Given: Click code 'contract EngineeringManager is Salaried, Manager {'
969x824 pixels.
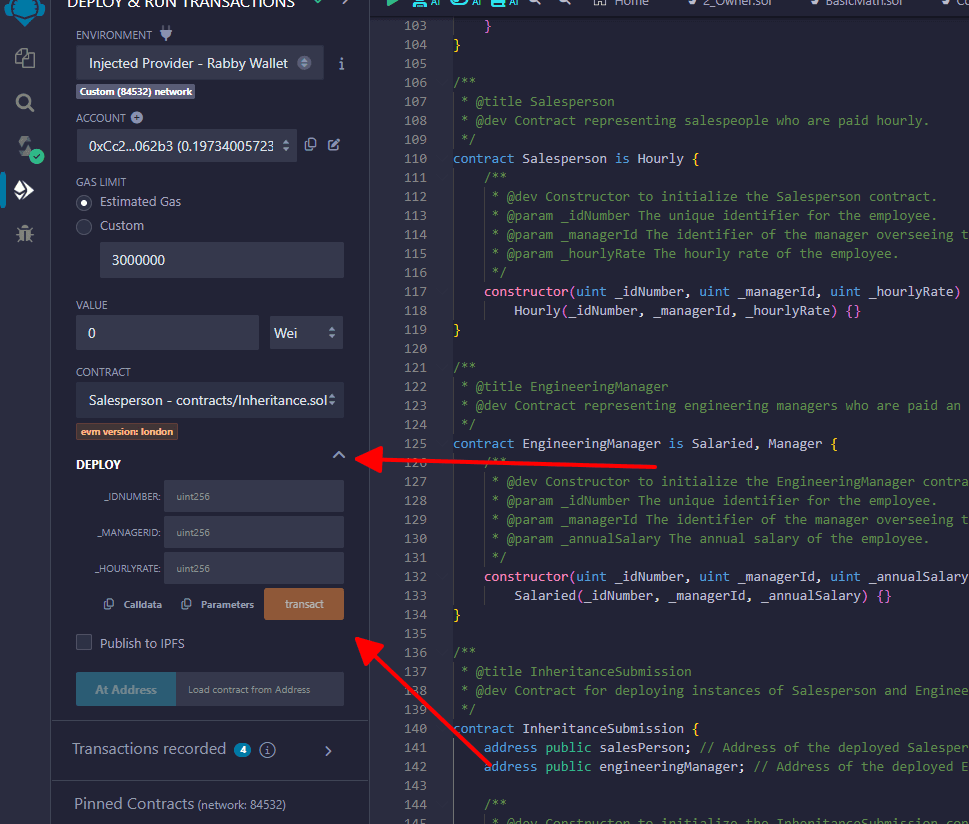Looking at the screenshot, I should click(x=645, y=444).
